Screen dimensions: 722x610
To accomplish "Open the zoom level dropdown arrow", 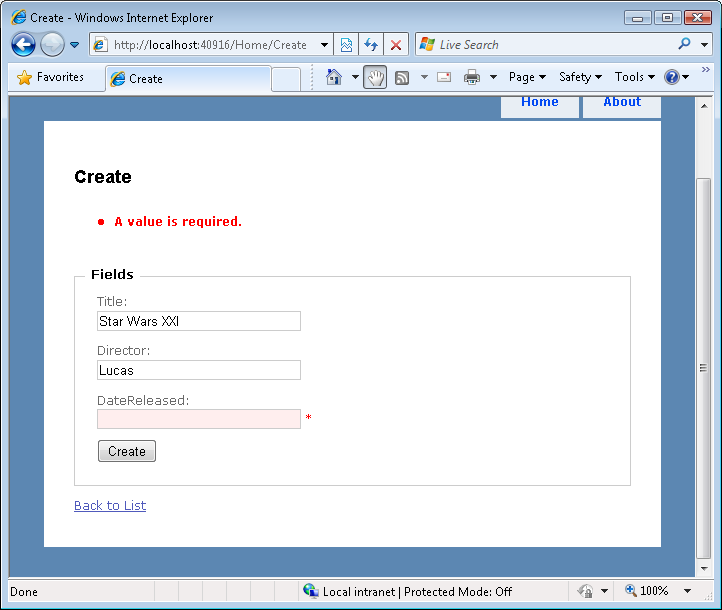I will [687, 591].
